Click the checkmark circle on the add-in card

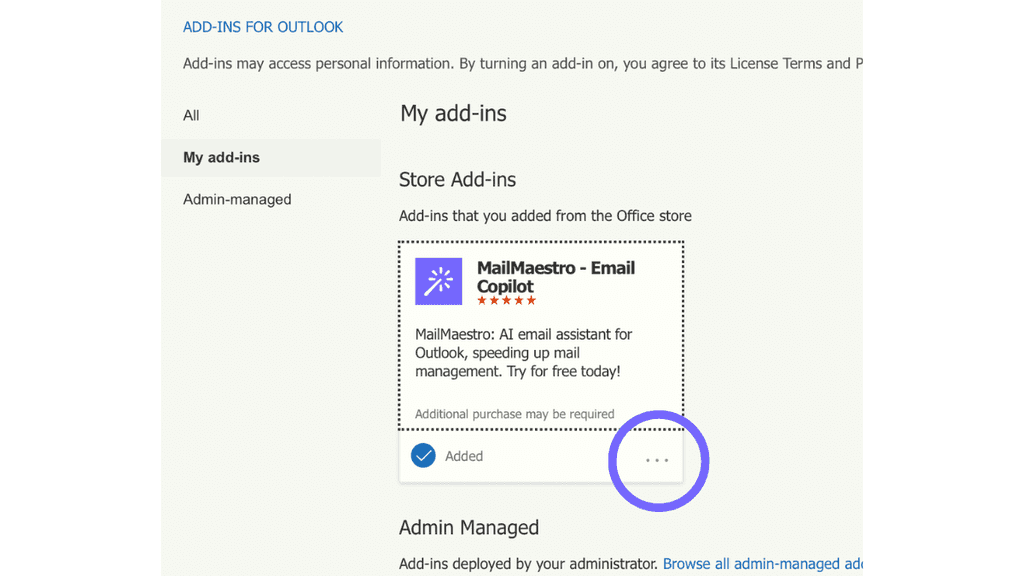tap(423, 455)
